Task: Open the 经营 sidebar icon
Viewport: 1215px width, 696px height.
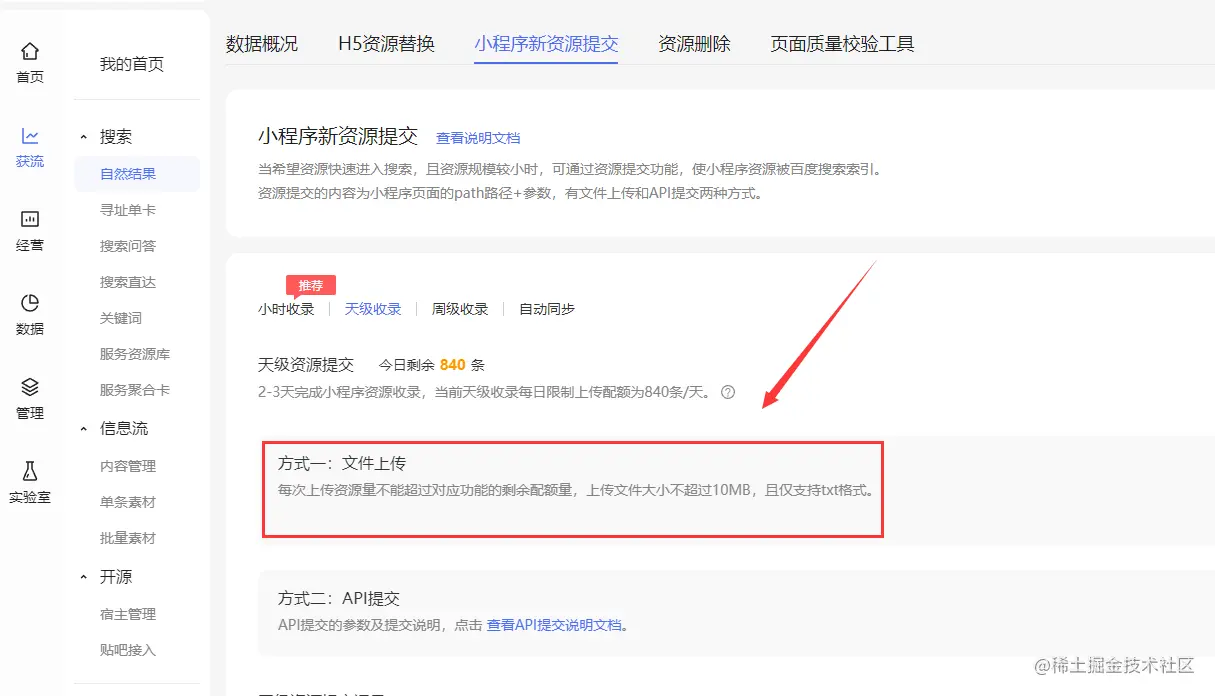Action: click(29, 228)
